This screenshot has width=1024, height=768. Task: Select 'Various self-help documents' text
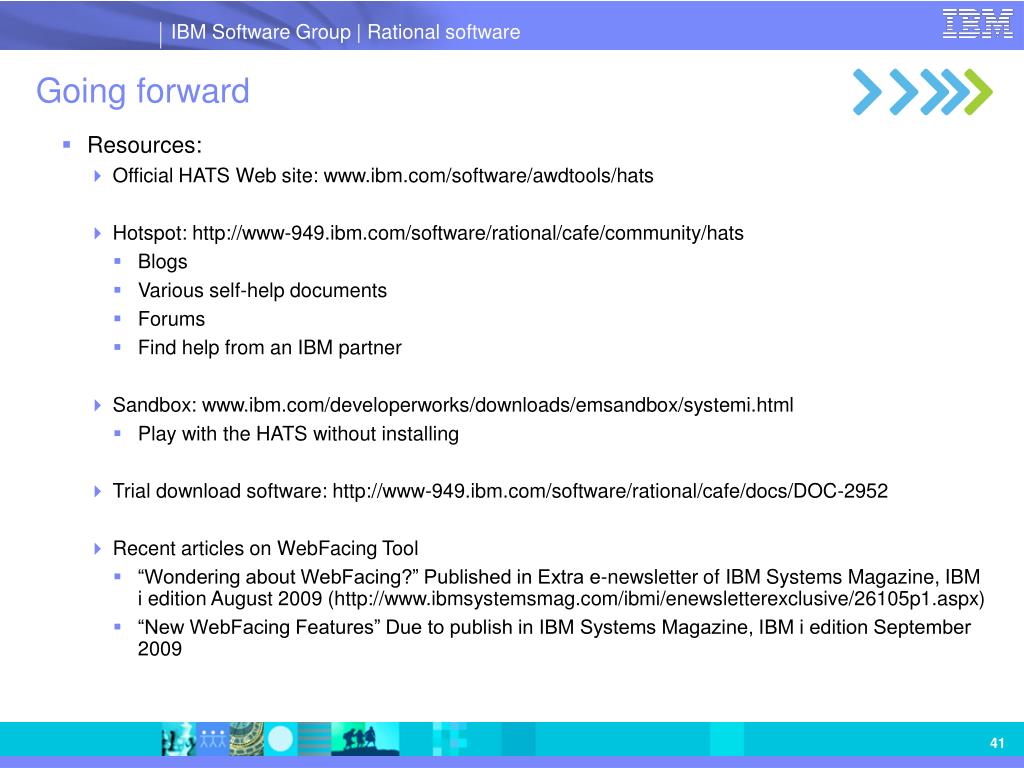pos(263,291)
